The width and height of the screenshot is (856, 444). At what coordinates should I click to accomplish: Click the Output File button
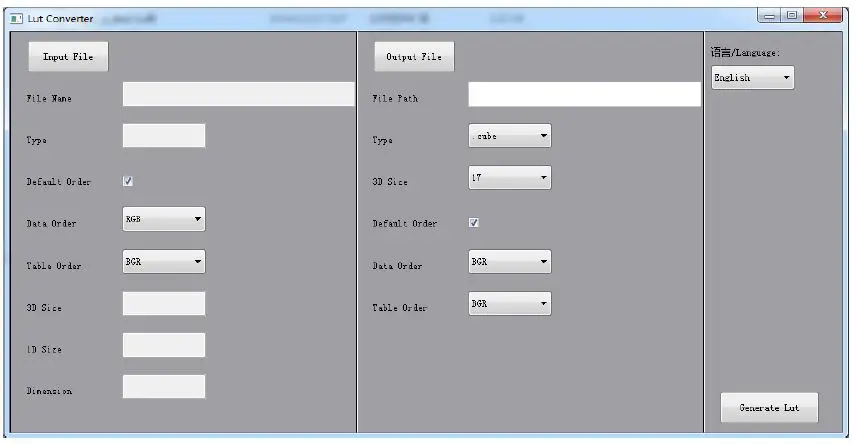coord(414,57)
